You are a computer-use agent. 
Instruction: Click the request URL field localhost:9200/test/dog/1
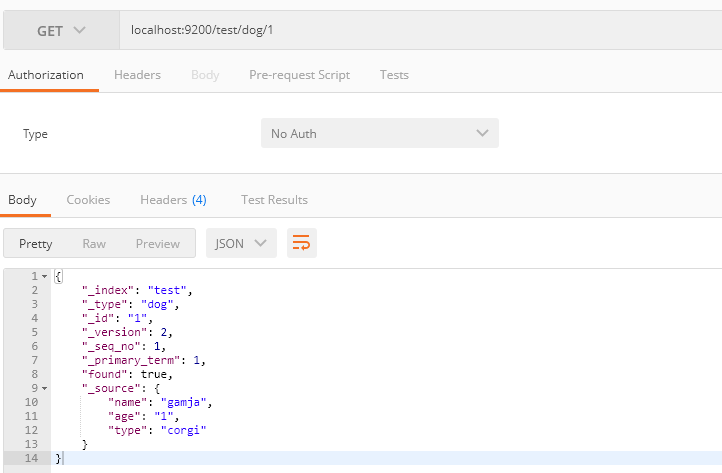[420, 30]
